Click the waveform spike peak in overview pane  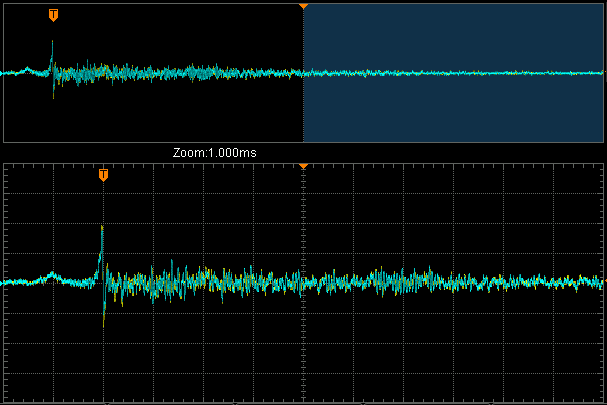52,41
